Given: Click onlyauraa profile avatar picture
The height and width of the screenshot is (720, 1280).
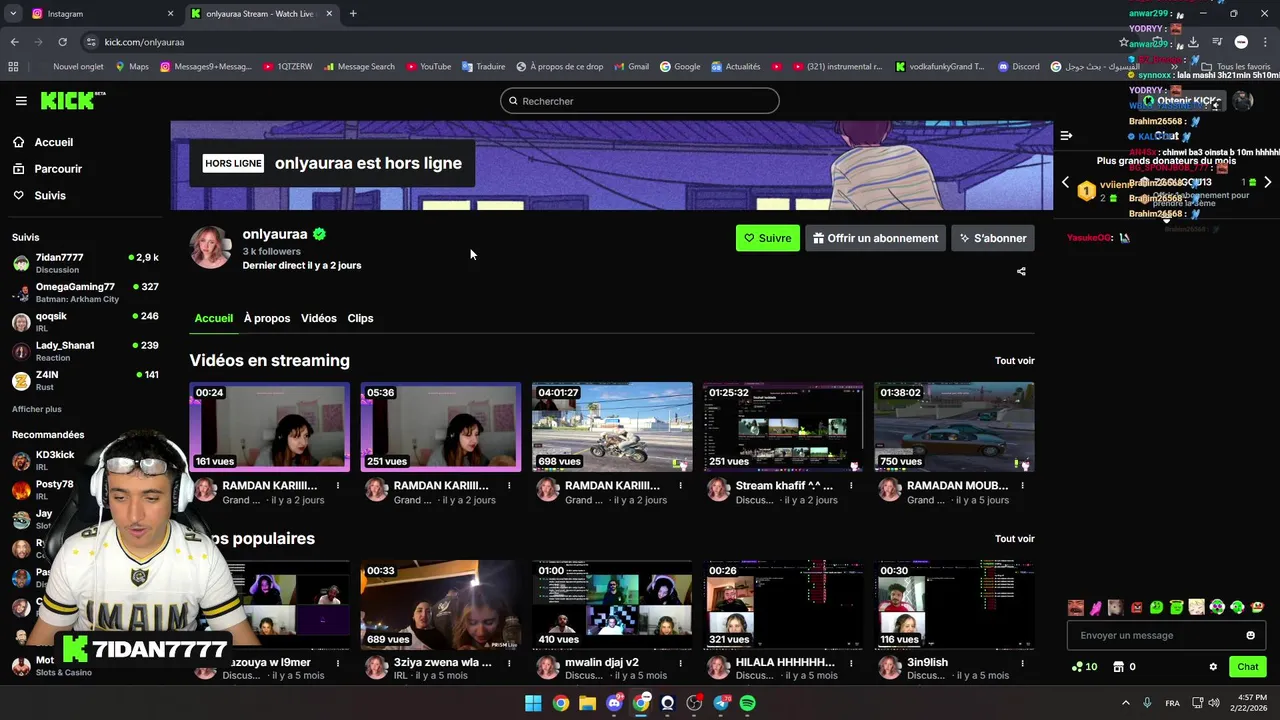Looking at the screenshot, I should (x=211, y=248).
